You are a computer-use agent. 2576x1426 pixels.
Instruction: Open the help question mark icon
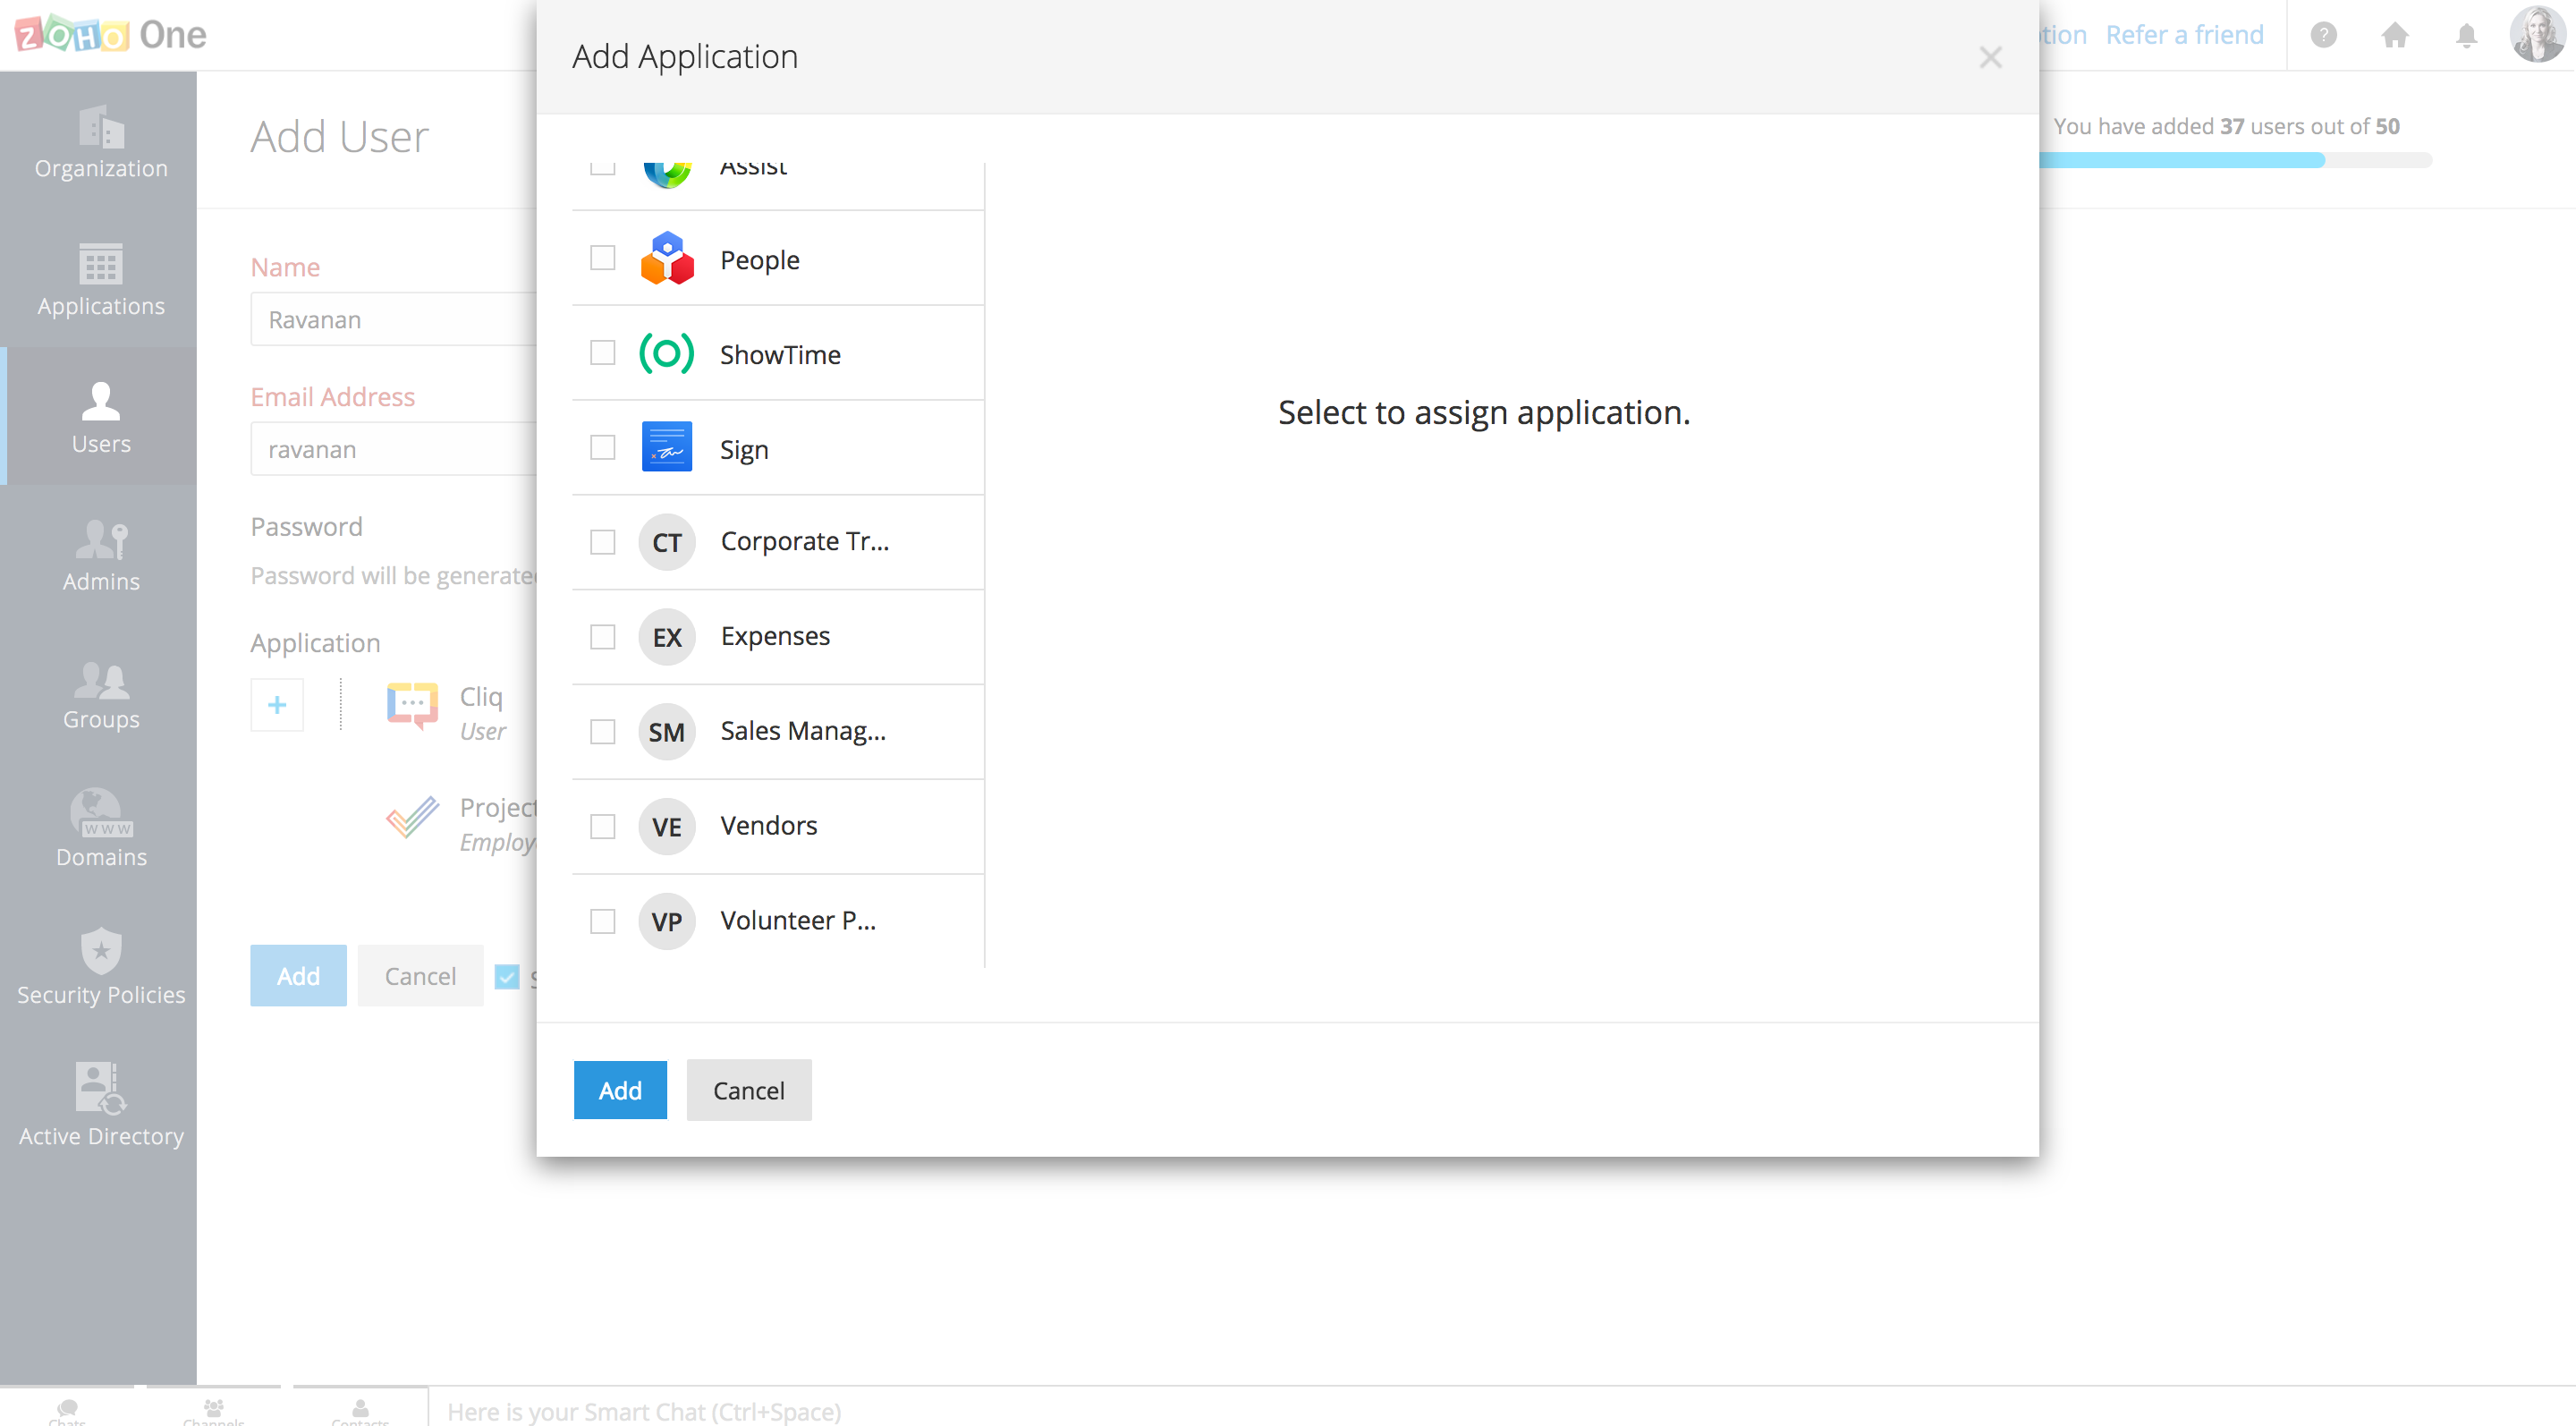pyautogui.click(x=2323, y=35)
